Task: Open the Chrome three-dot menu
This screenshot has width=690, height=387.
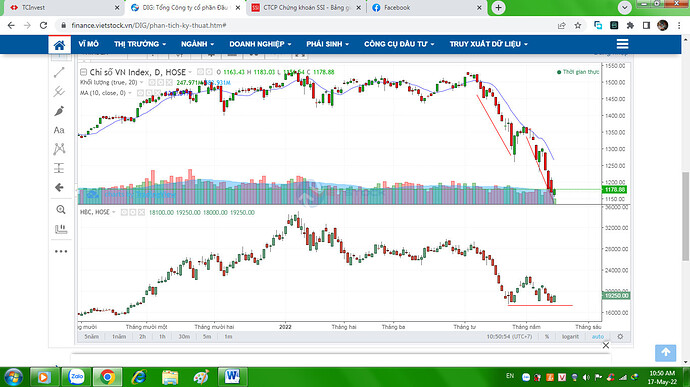Action: (679, 26)
